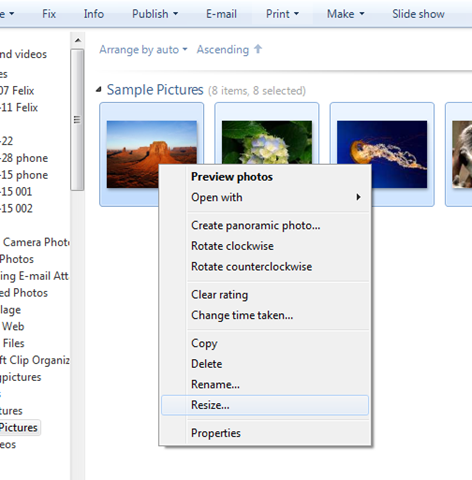
Task: Click the sidebar scroll up arrow
Action: pos(78,40)
